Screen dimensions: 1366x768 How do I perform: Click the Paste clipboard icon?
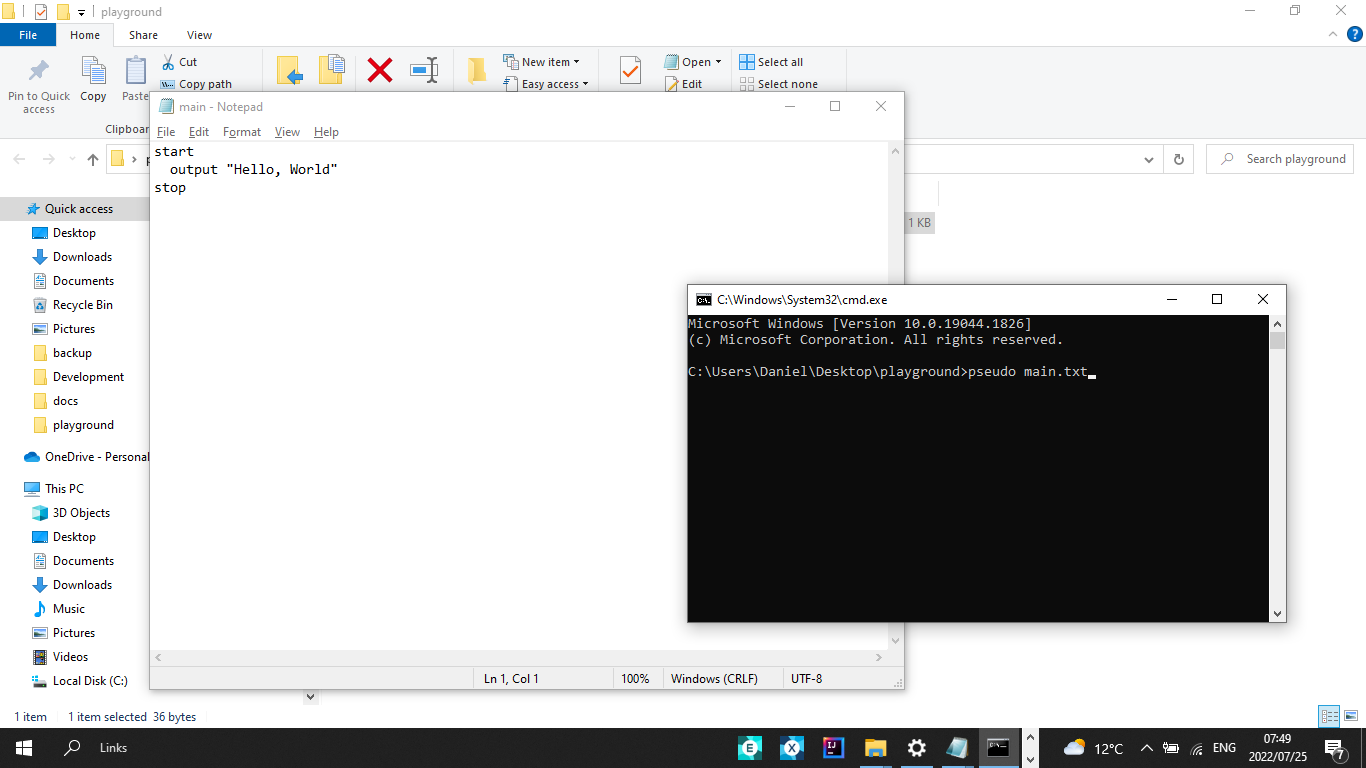[136, 71]
